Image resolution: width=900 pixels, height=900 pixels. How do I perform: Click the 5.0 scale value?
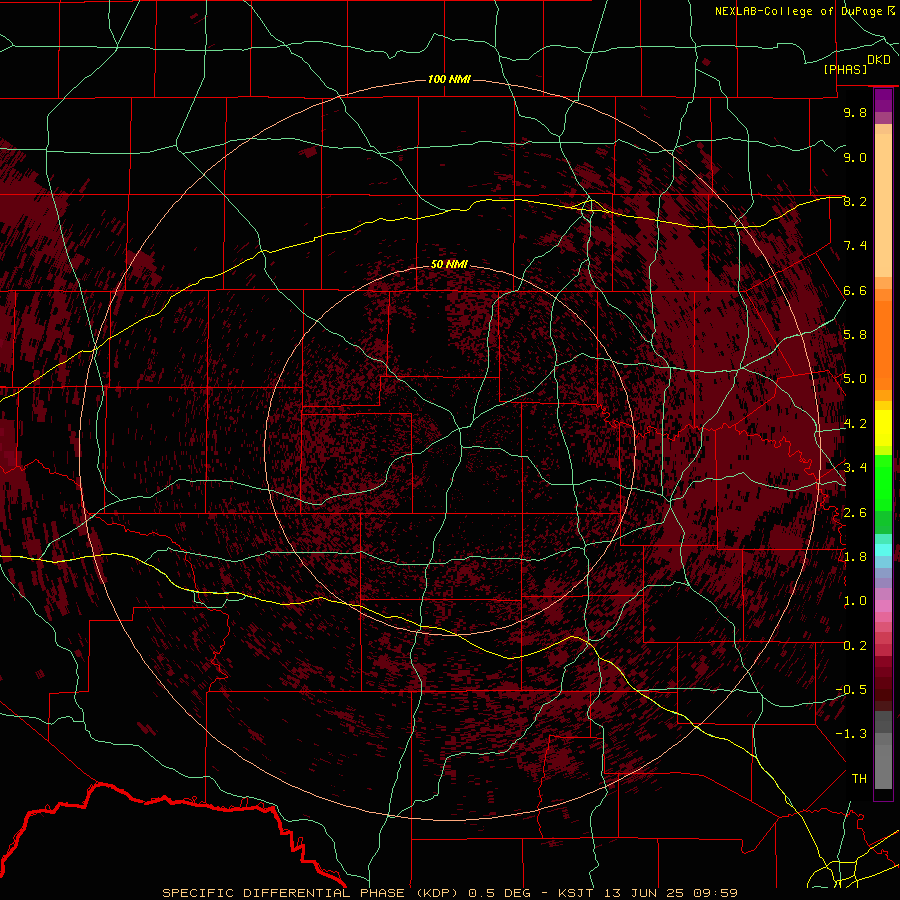855,379
